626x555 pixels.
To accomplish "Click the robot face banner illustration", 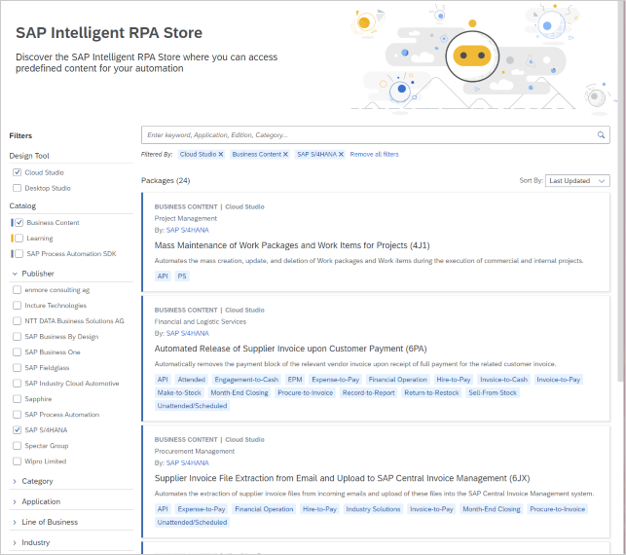I will pos(472,56).
